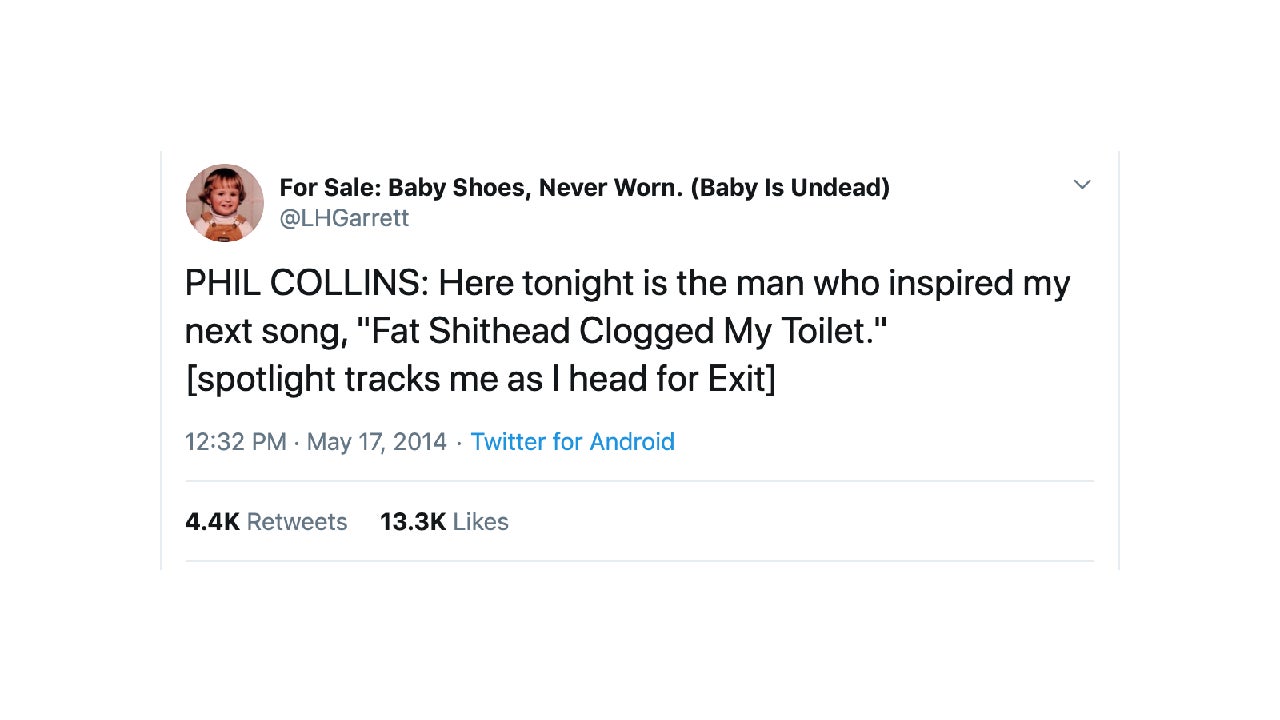Click the @LHGarrett handle

[344, 218]
